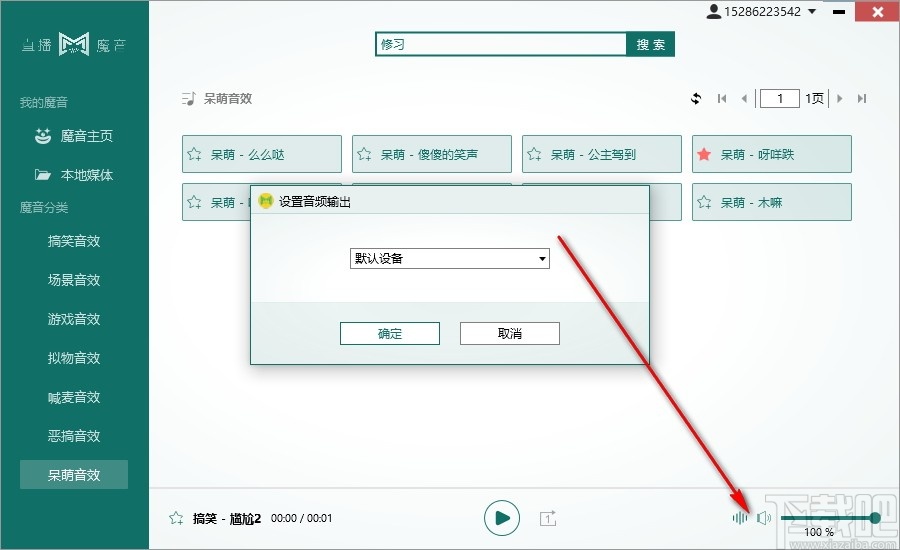The width and height of the screenshot is (900, 550).
Task: Click the refresh icon near pagination
Action: click(x=696, y=98)
